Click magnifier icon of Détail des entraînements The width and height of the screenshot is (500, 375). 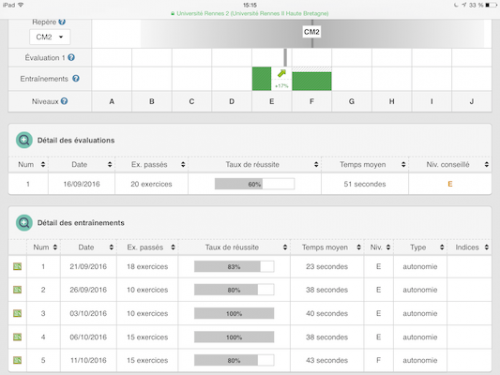click(24, 223)
